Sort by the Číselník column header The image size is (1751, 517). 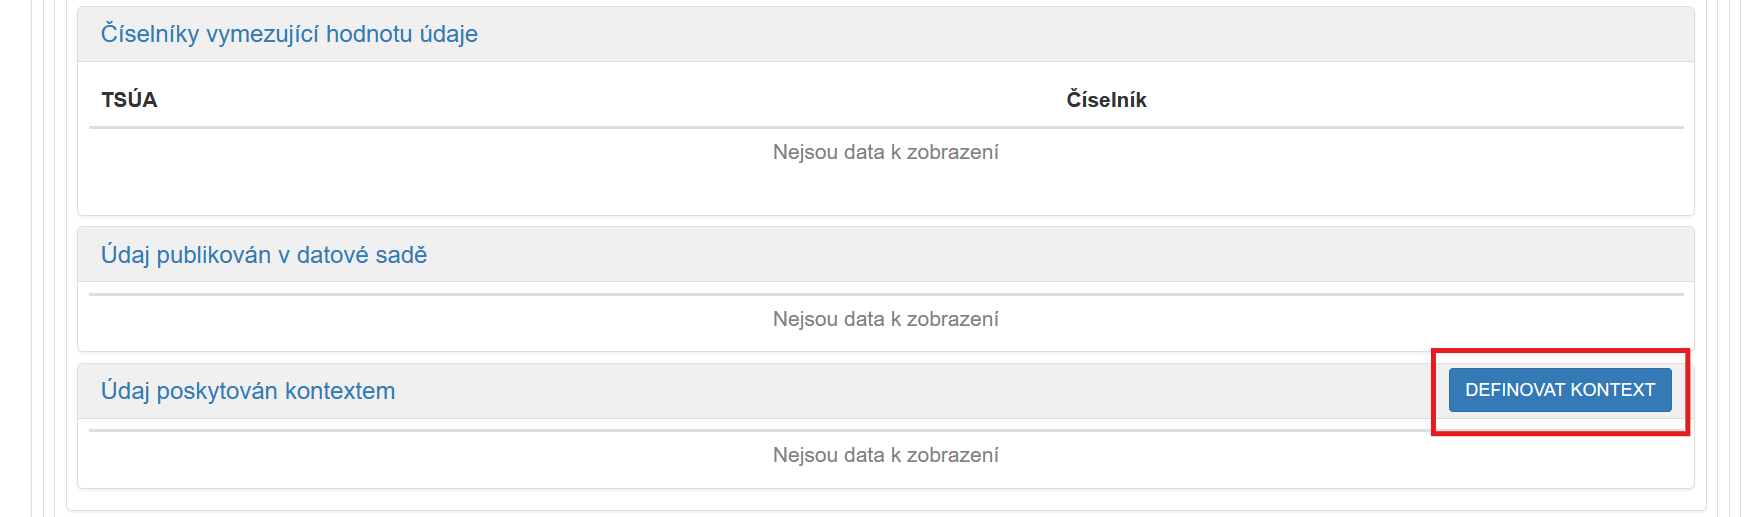point(1106,100)
